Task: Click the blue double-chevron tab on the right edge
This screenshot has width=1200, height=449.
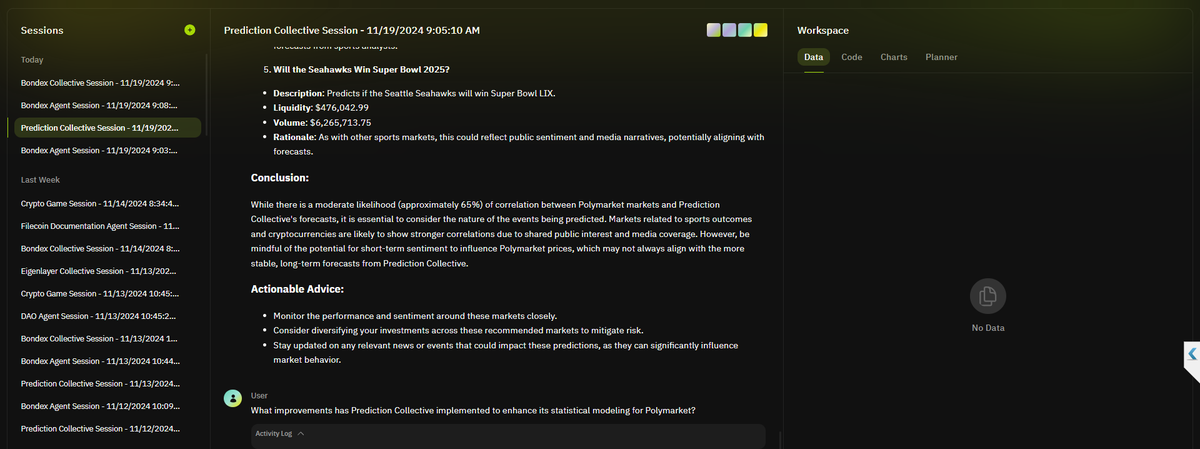Action: pyautogui.click(x=1191, y=354)
